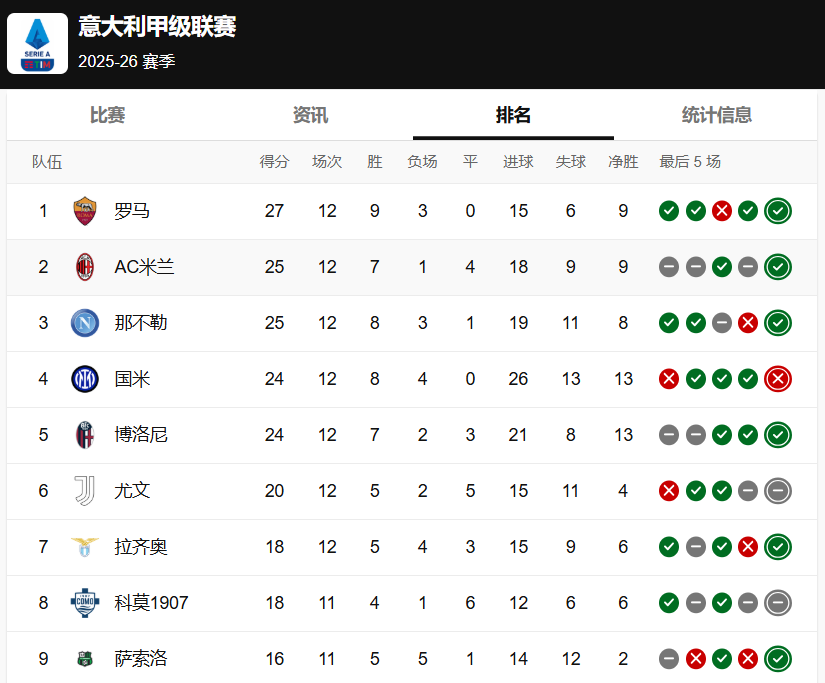Click the Bologna club crest
Viewport: 825px width, 683px height.
[x=85, y=435]
